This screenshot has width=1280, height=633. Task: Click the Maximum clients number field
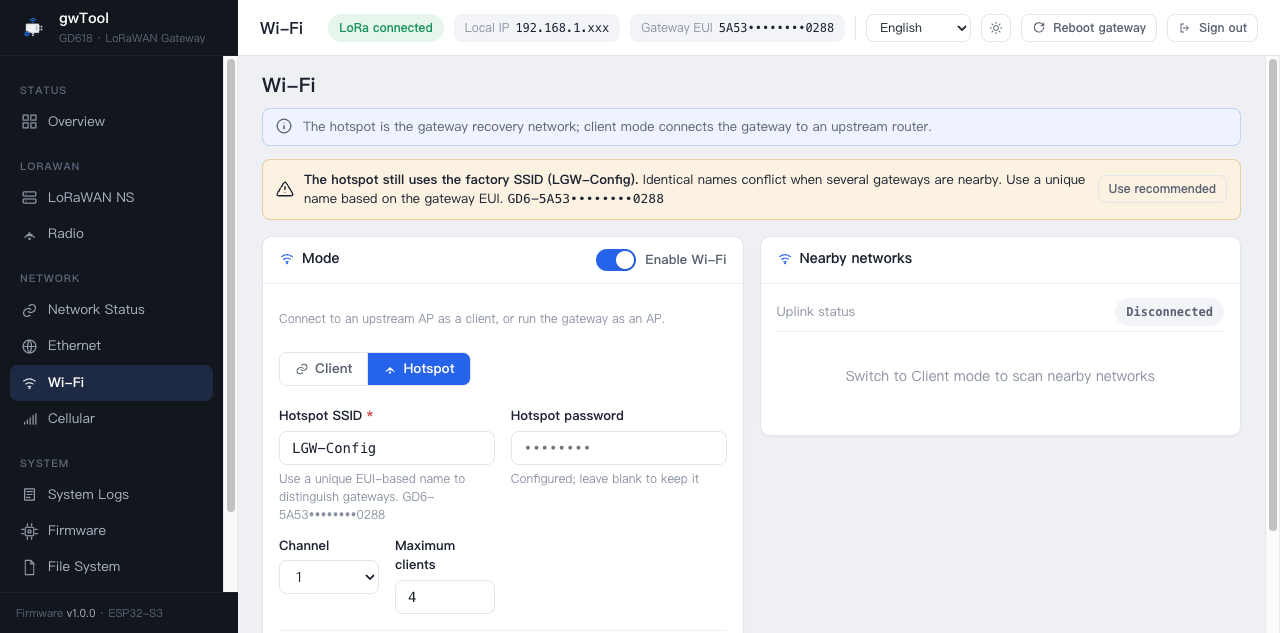445,597
